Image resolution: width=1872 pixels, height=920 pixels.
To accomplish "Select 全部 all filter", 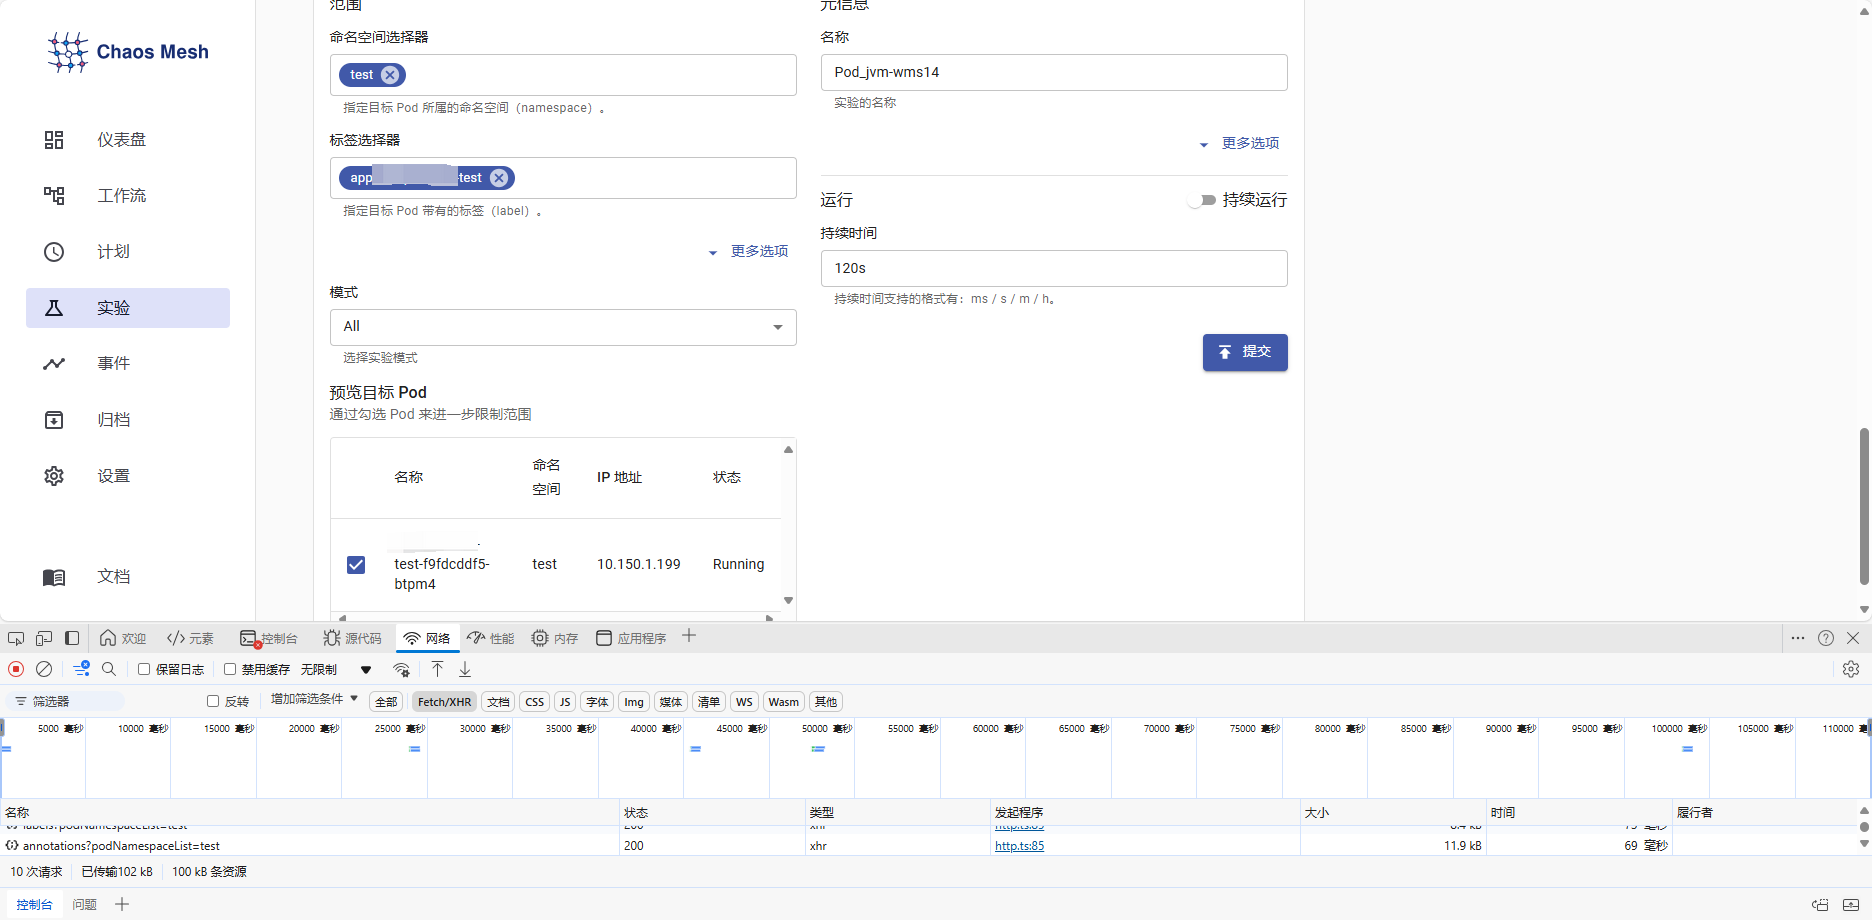I will (x=386, y=702).
